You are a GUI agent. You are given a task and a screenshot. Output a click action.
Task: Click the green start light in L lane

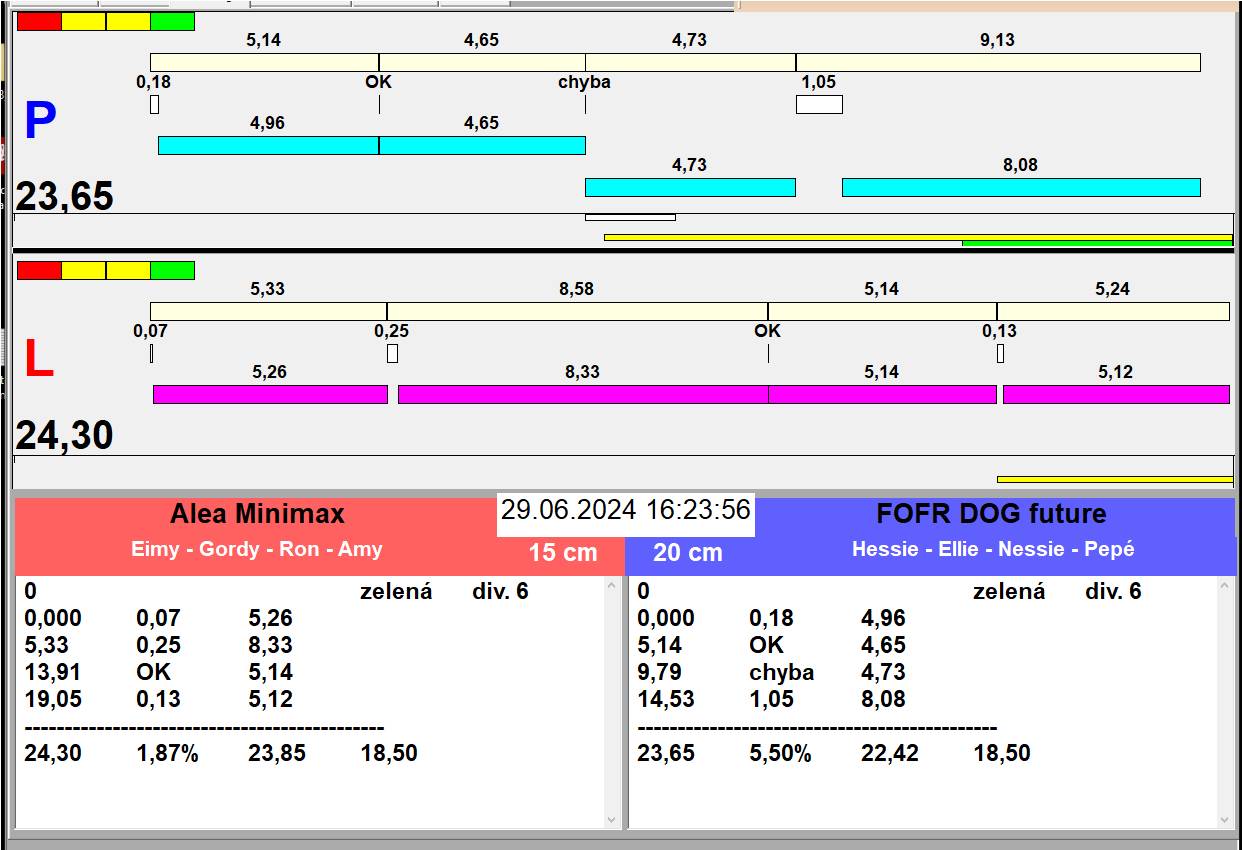[172, 270]
